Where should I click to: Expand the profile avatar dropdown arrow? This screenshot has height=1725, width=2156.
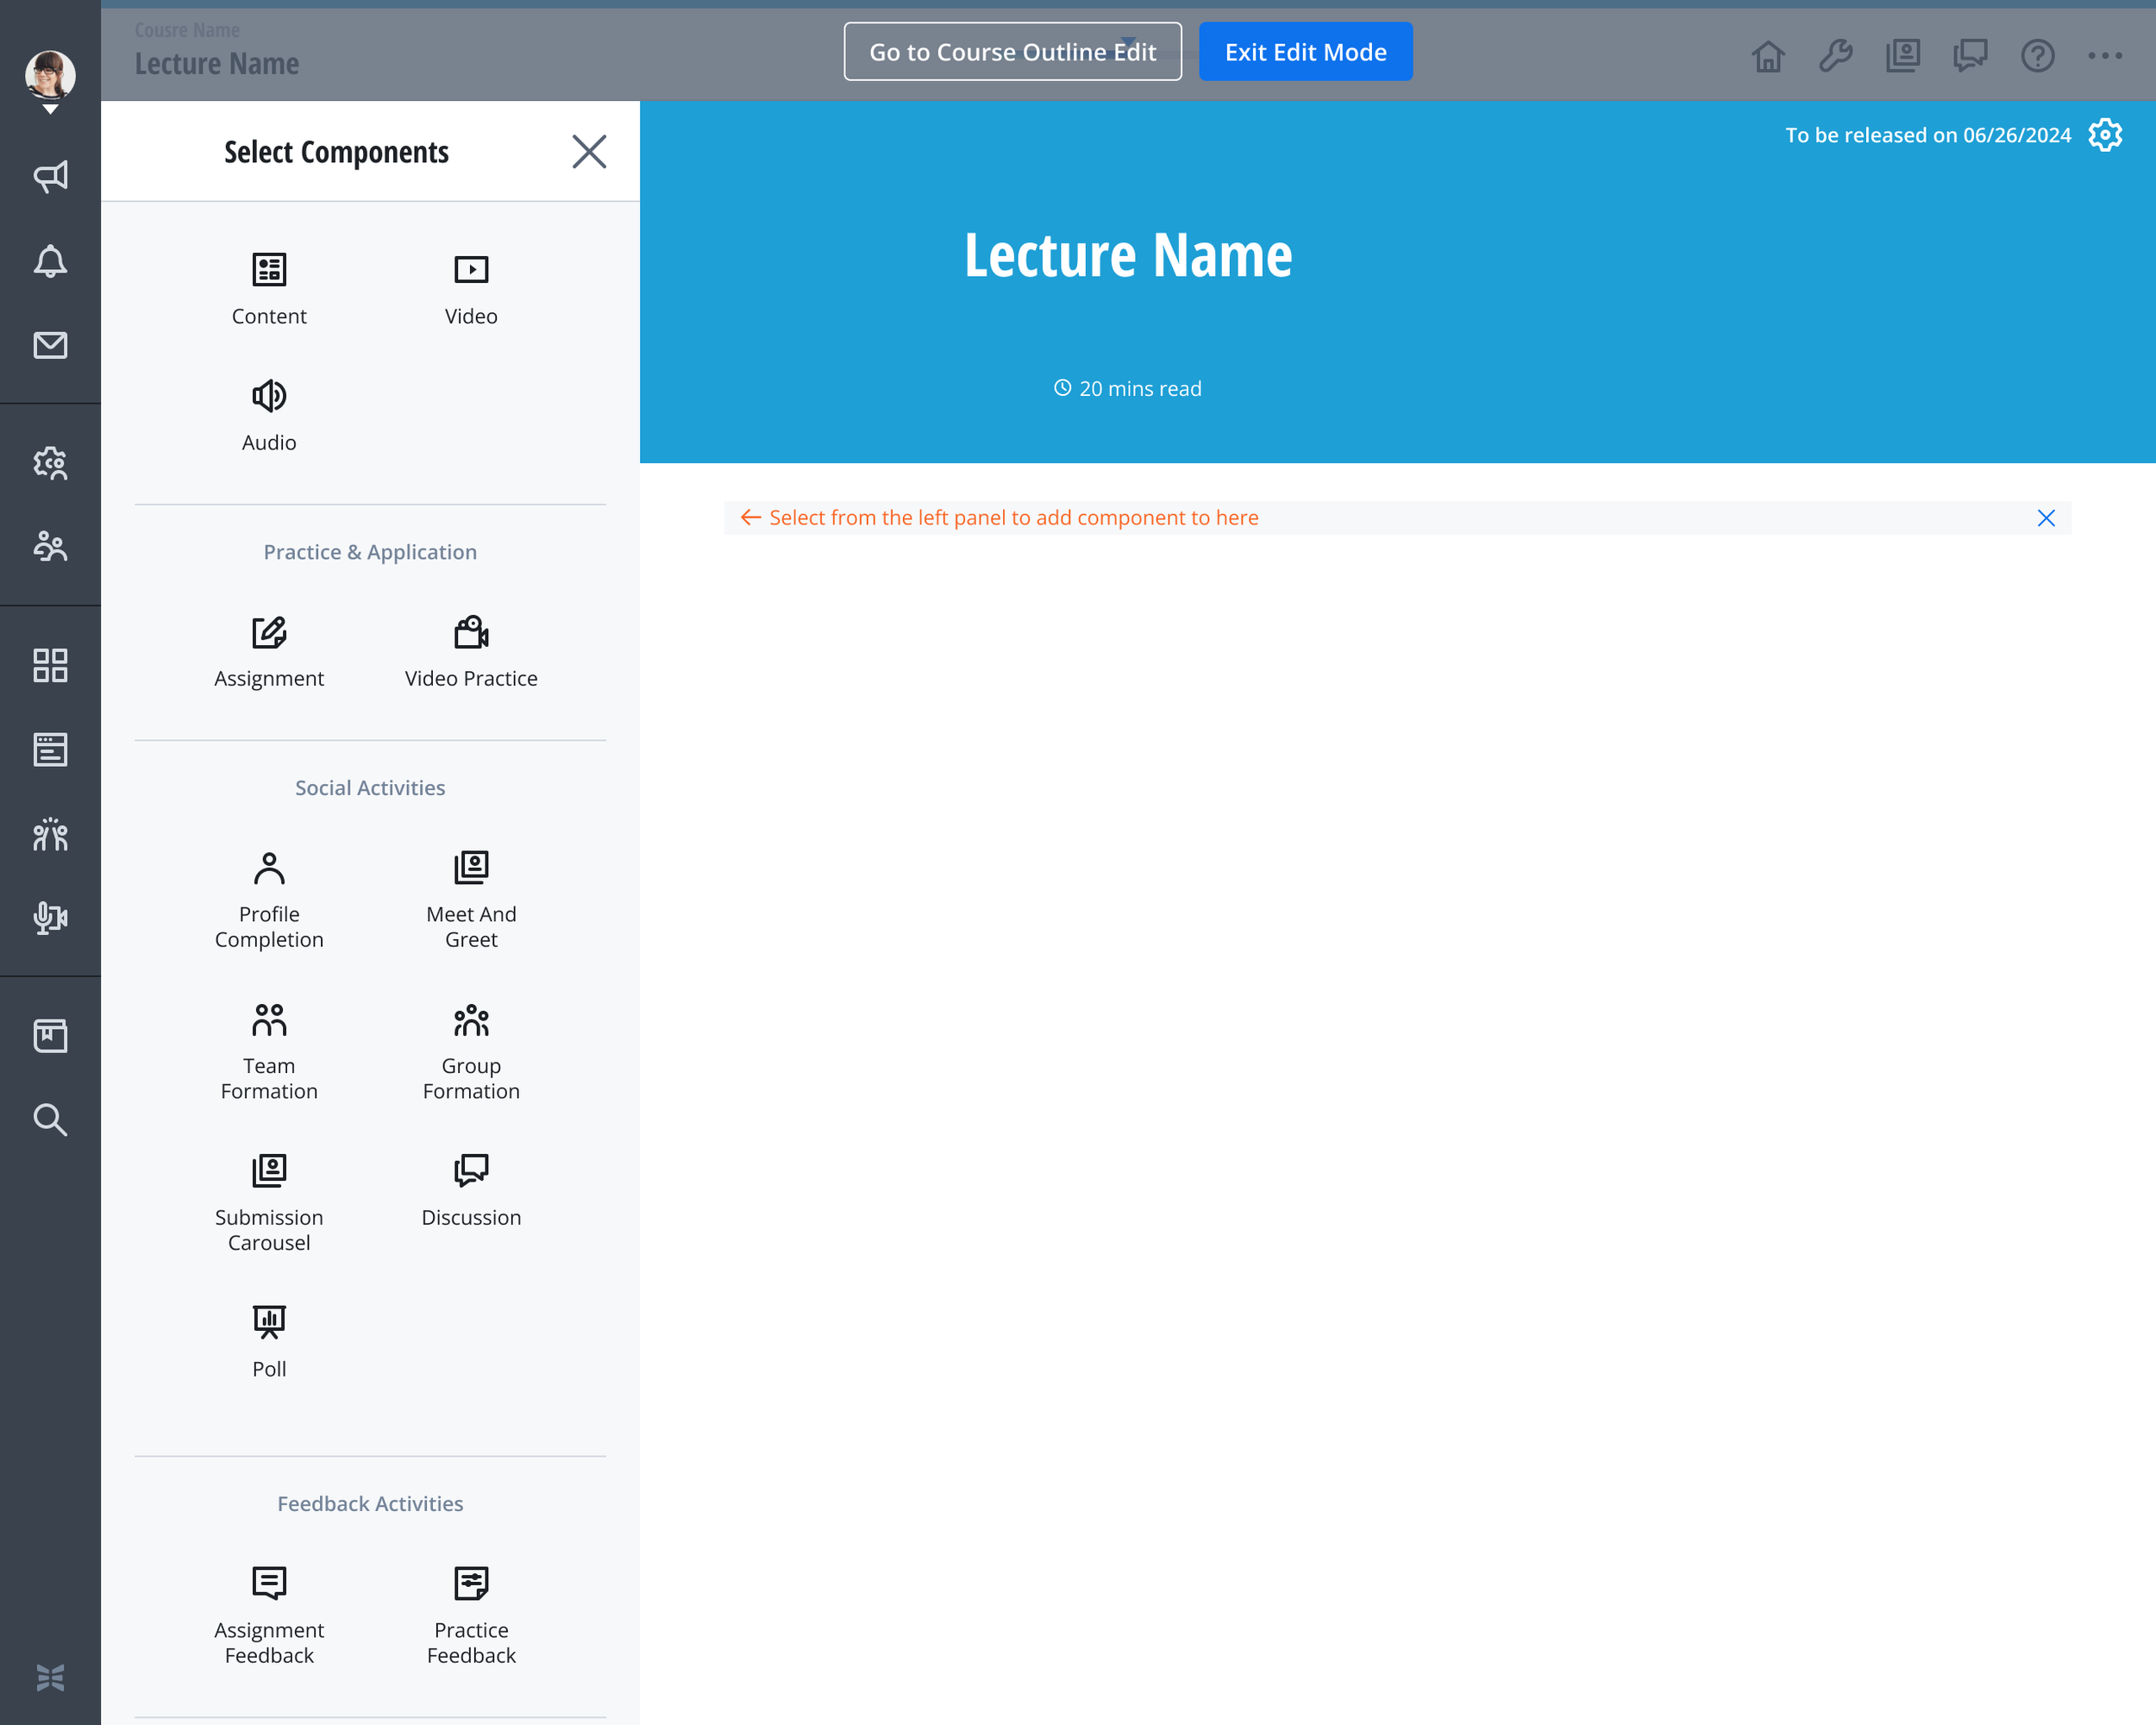point(50,109)
